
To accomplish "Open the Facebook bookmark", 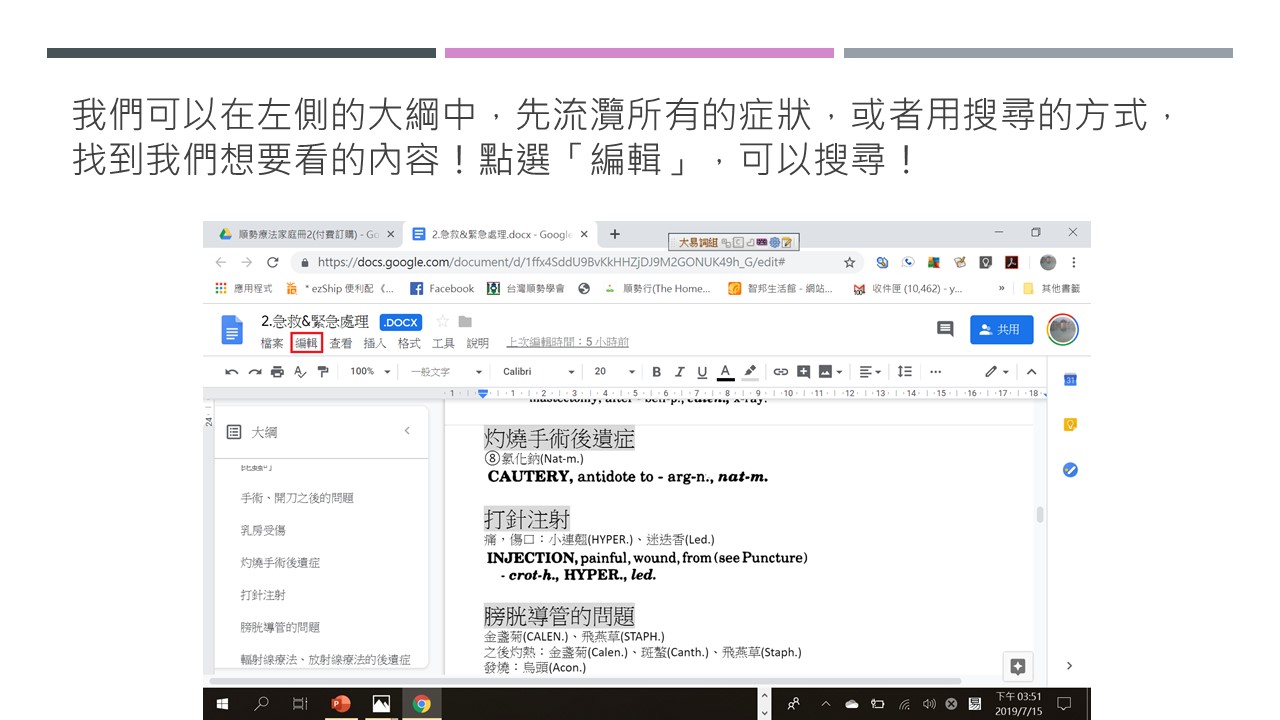I will pos(441,288).
